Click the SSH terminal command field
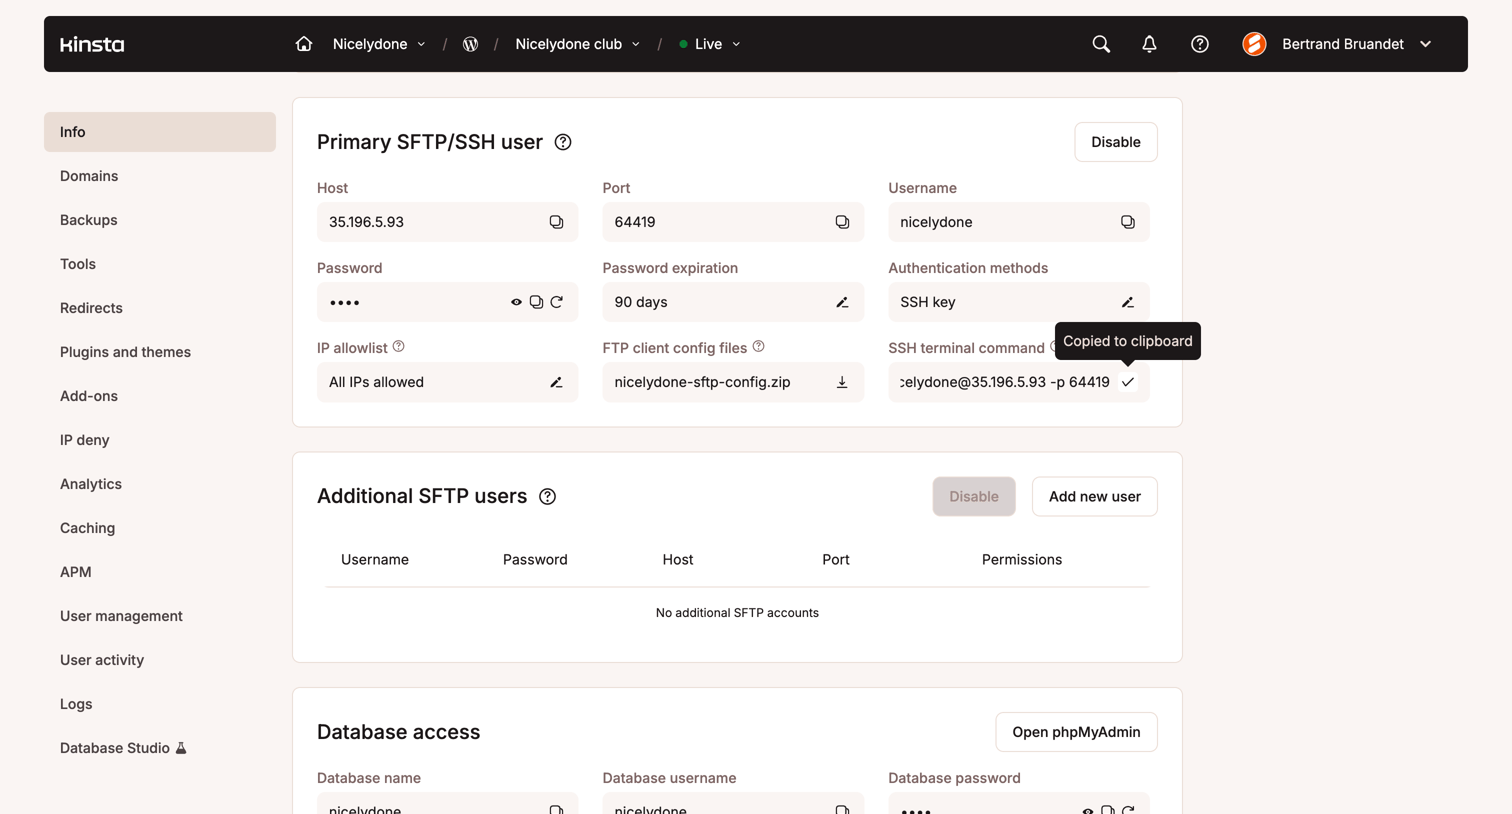This screenshot has width=1512, height=814. point(1019,382)
